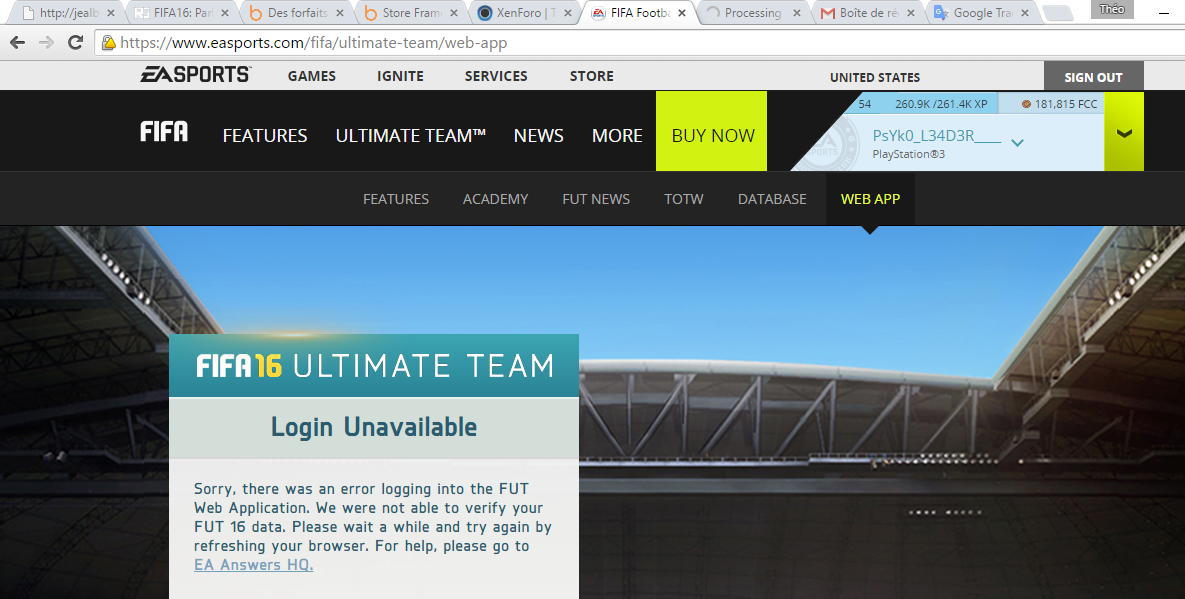Select the WEB APP sub-navigation item
Image resolution: width=1185 pixels, height=599 pixels.
(x=870, y=199)
